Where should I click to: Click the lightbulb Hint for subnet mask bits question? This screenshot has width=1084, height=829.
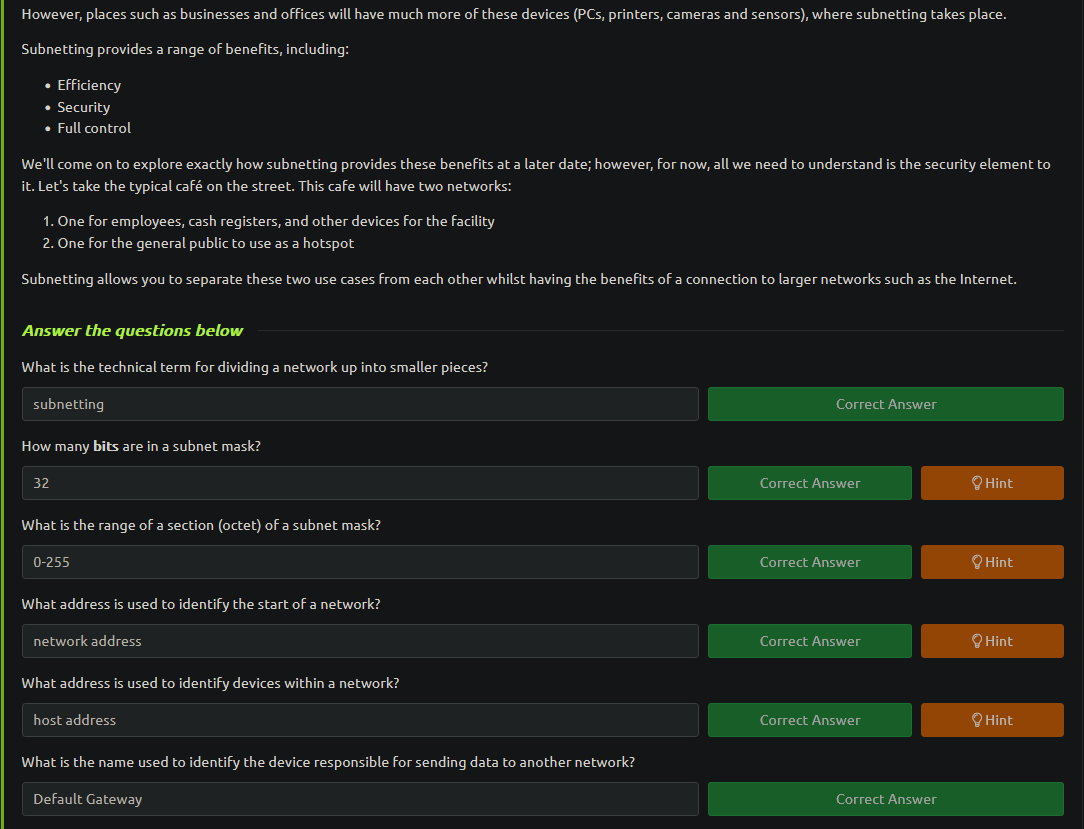[x=991, y=483]
